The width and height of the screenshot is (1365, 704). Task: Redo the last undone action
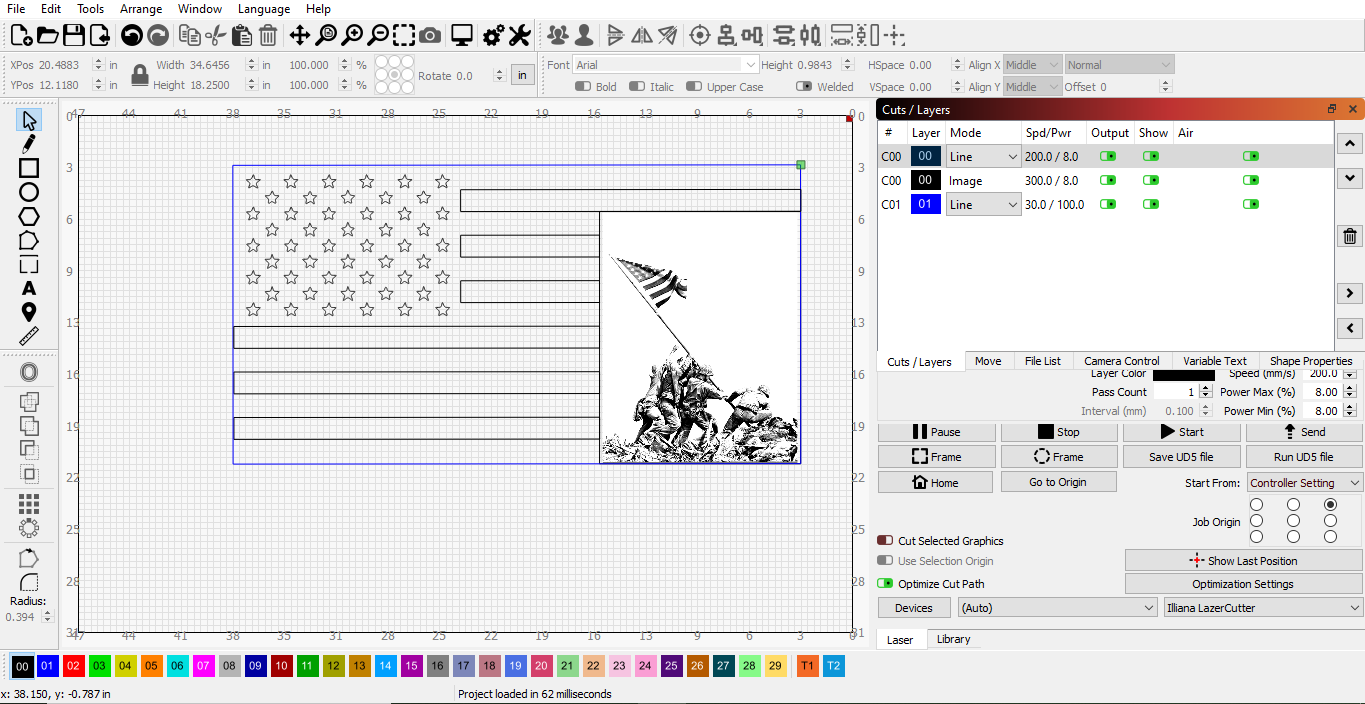[x=158, y=36]
